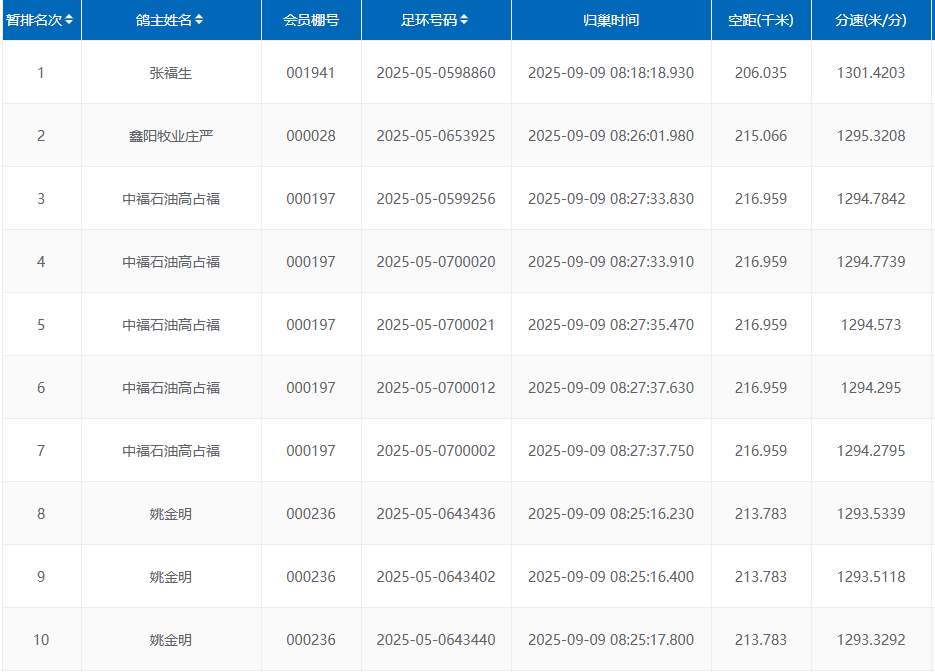Click the 分速(米/分) column header

click(871, 20)
